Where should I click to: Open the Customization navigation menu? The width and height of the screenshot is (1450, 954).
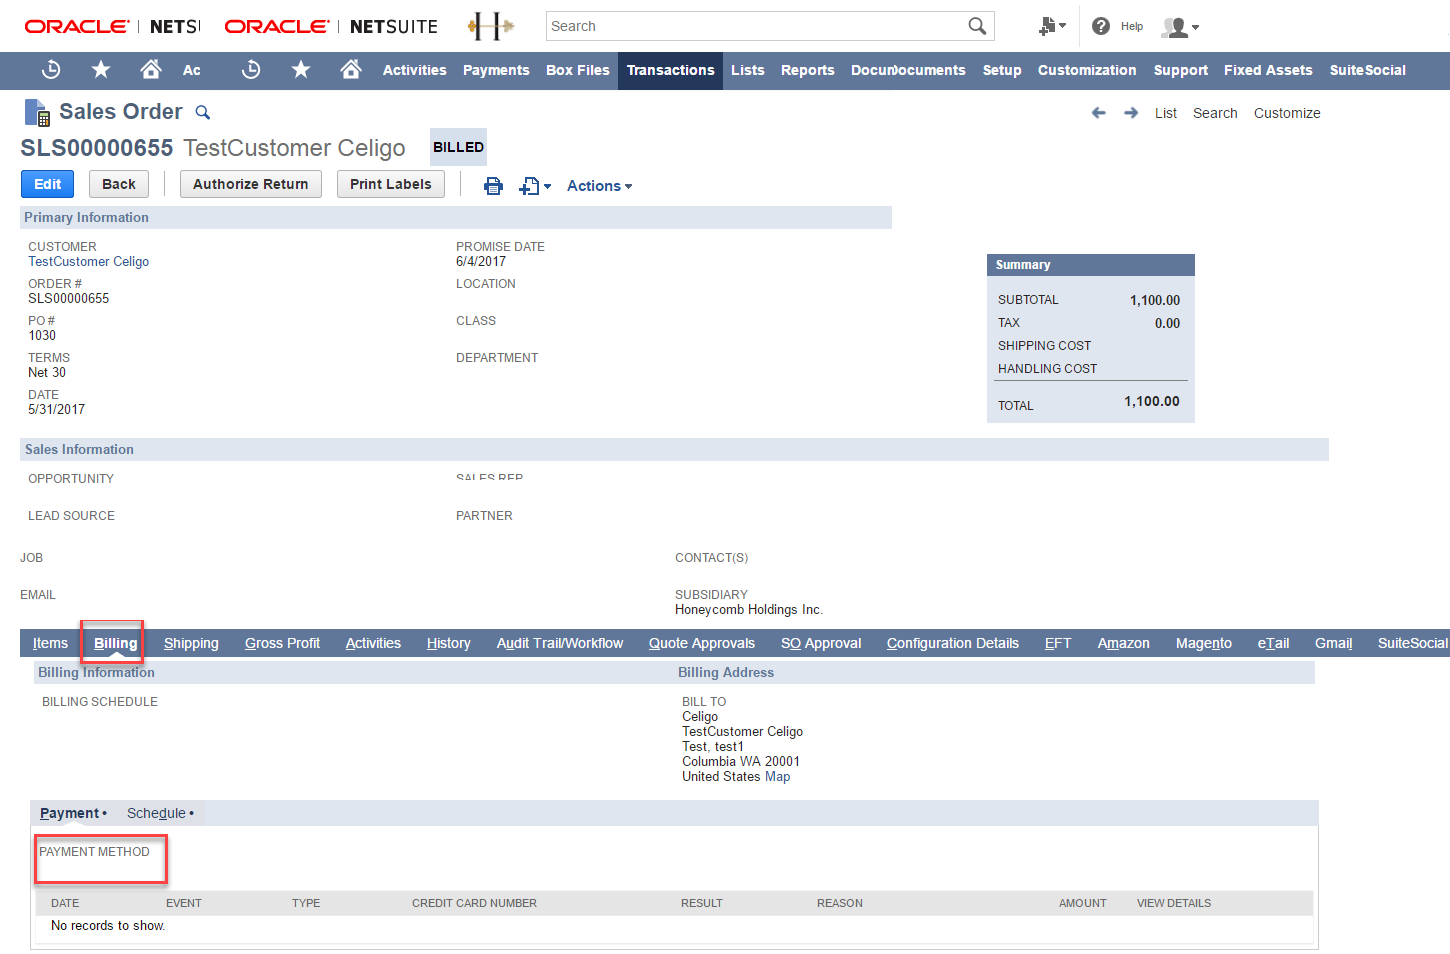click(x=1087, y=70)
